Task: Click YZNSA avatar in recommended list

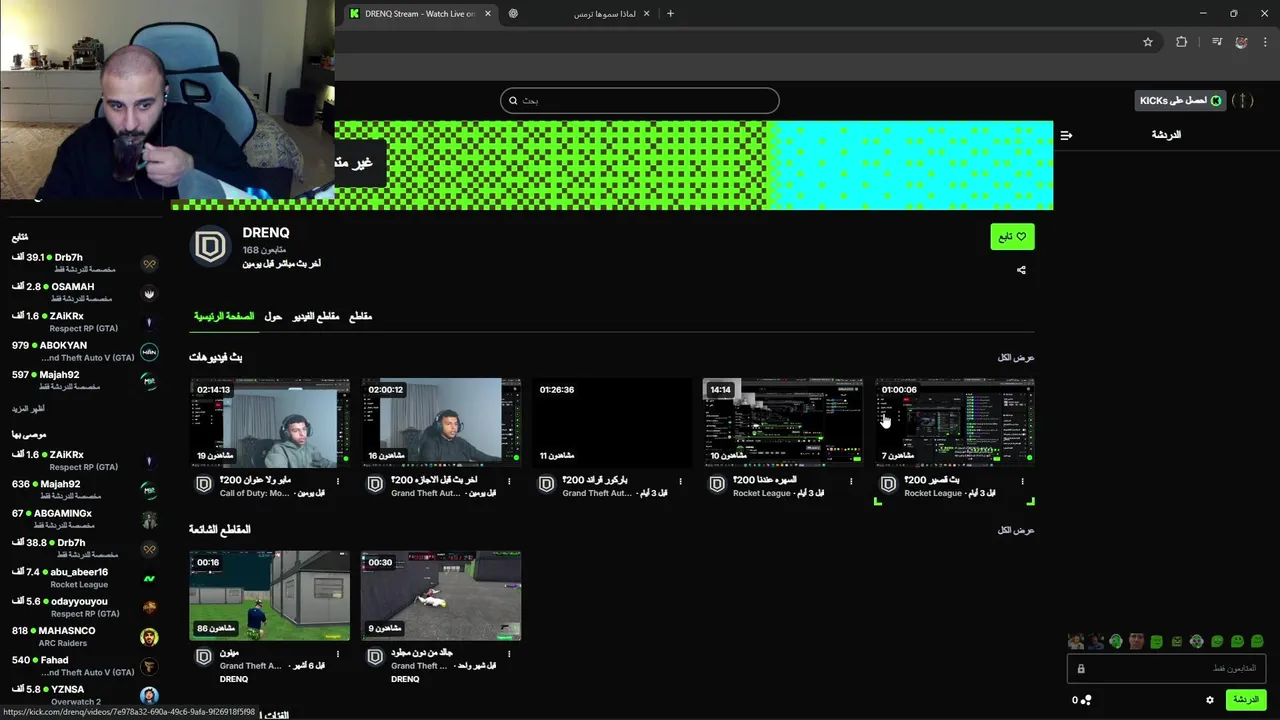Action: click(x=149, y=696)
